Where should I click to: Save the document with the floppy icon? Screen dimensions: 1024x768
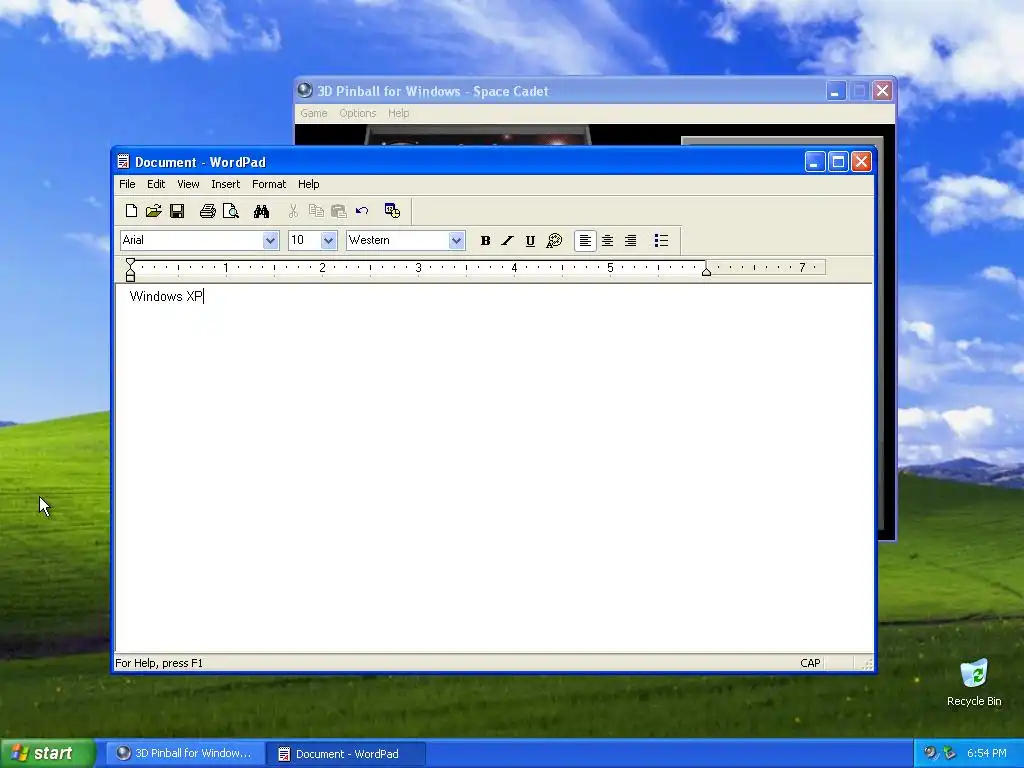click(177, 211)
